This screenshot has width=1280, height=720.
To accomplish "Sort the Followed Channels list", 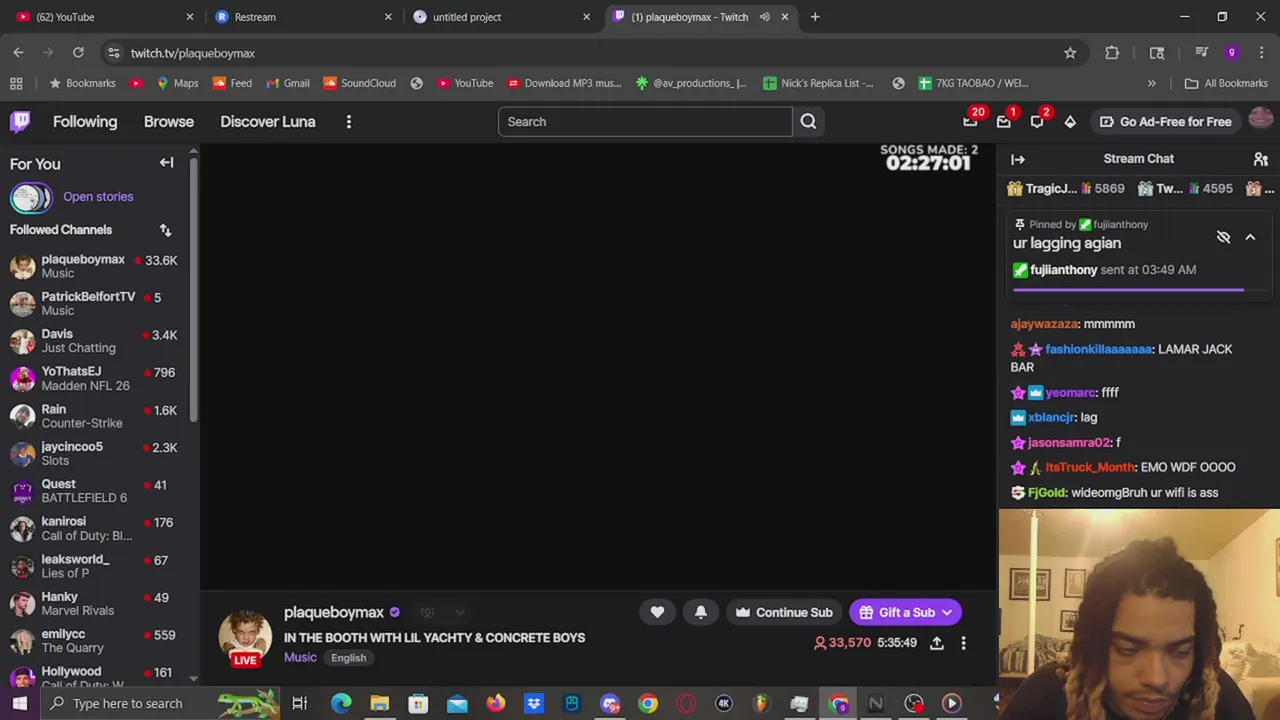I will pyautogui.click(x=165, y=230).
